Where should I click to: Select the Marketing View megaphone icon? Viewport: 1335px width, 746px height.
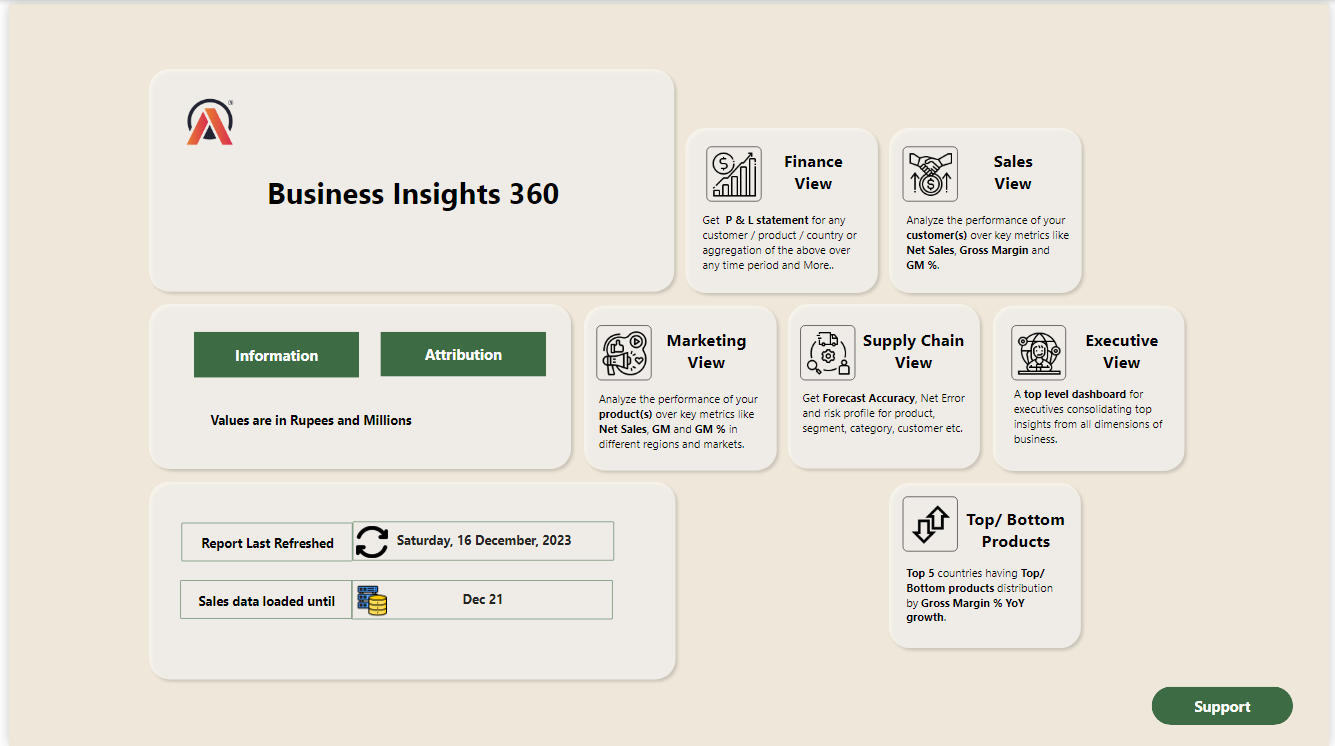(623, 352)
